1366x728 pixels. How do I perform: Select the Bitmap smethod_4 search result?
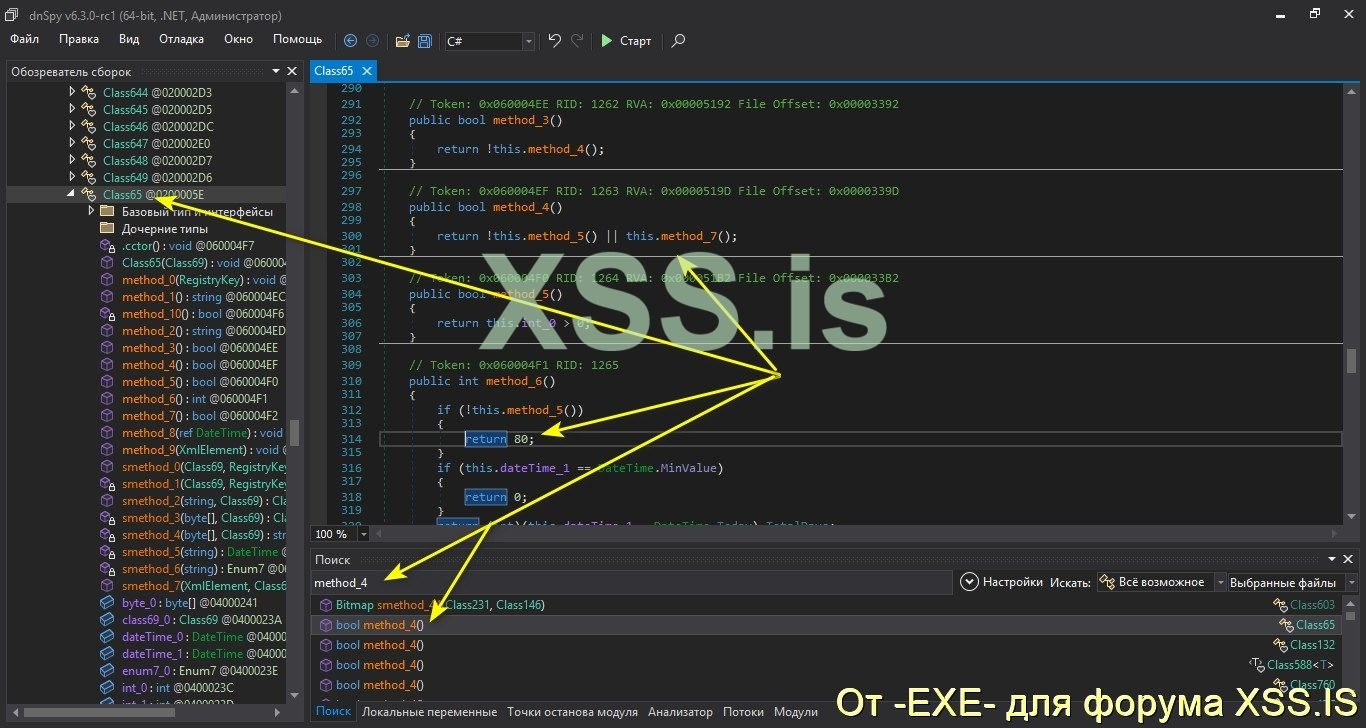tap(825, 605)
